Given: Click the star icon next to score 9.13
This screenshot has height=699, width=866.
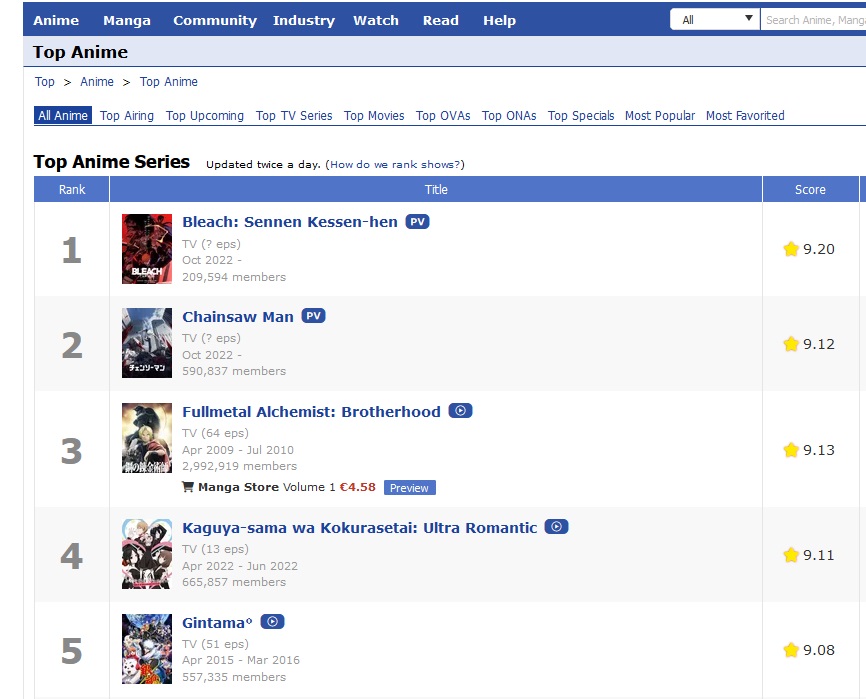Looking at the screenshot, I should tap(791, 450).
